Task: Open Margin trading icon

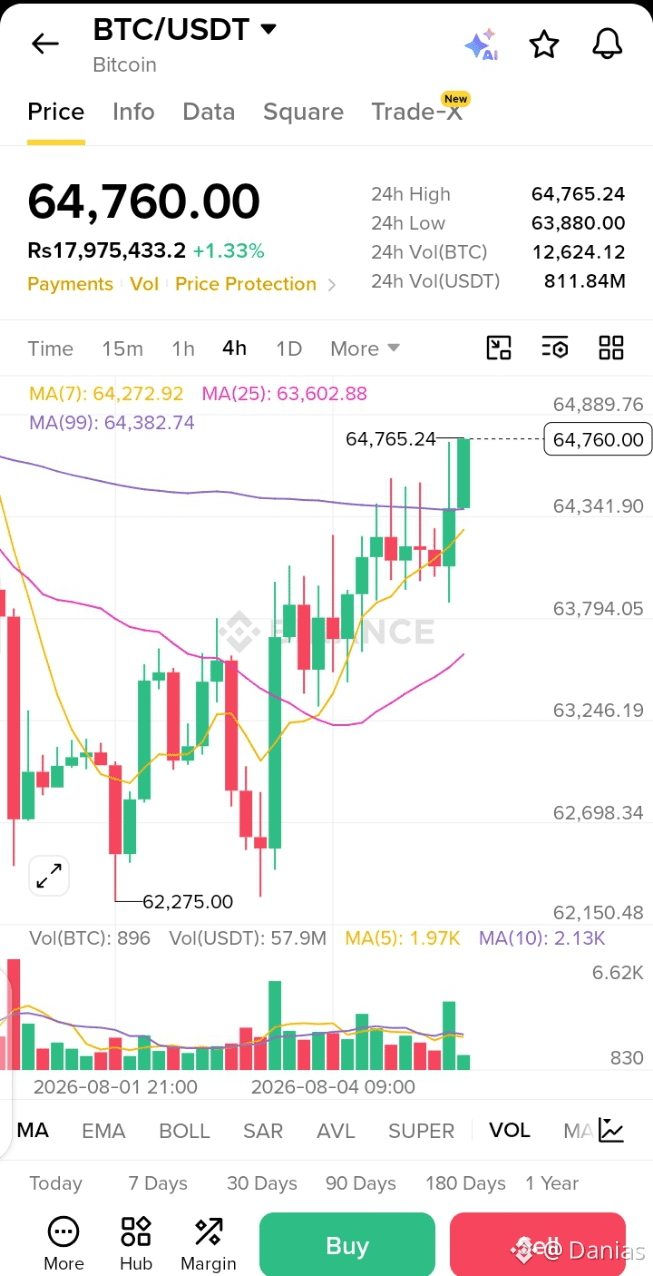Action: point(208,1243)
